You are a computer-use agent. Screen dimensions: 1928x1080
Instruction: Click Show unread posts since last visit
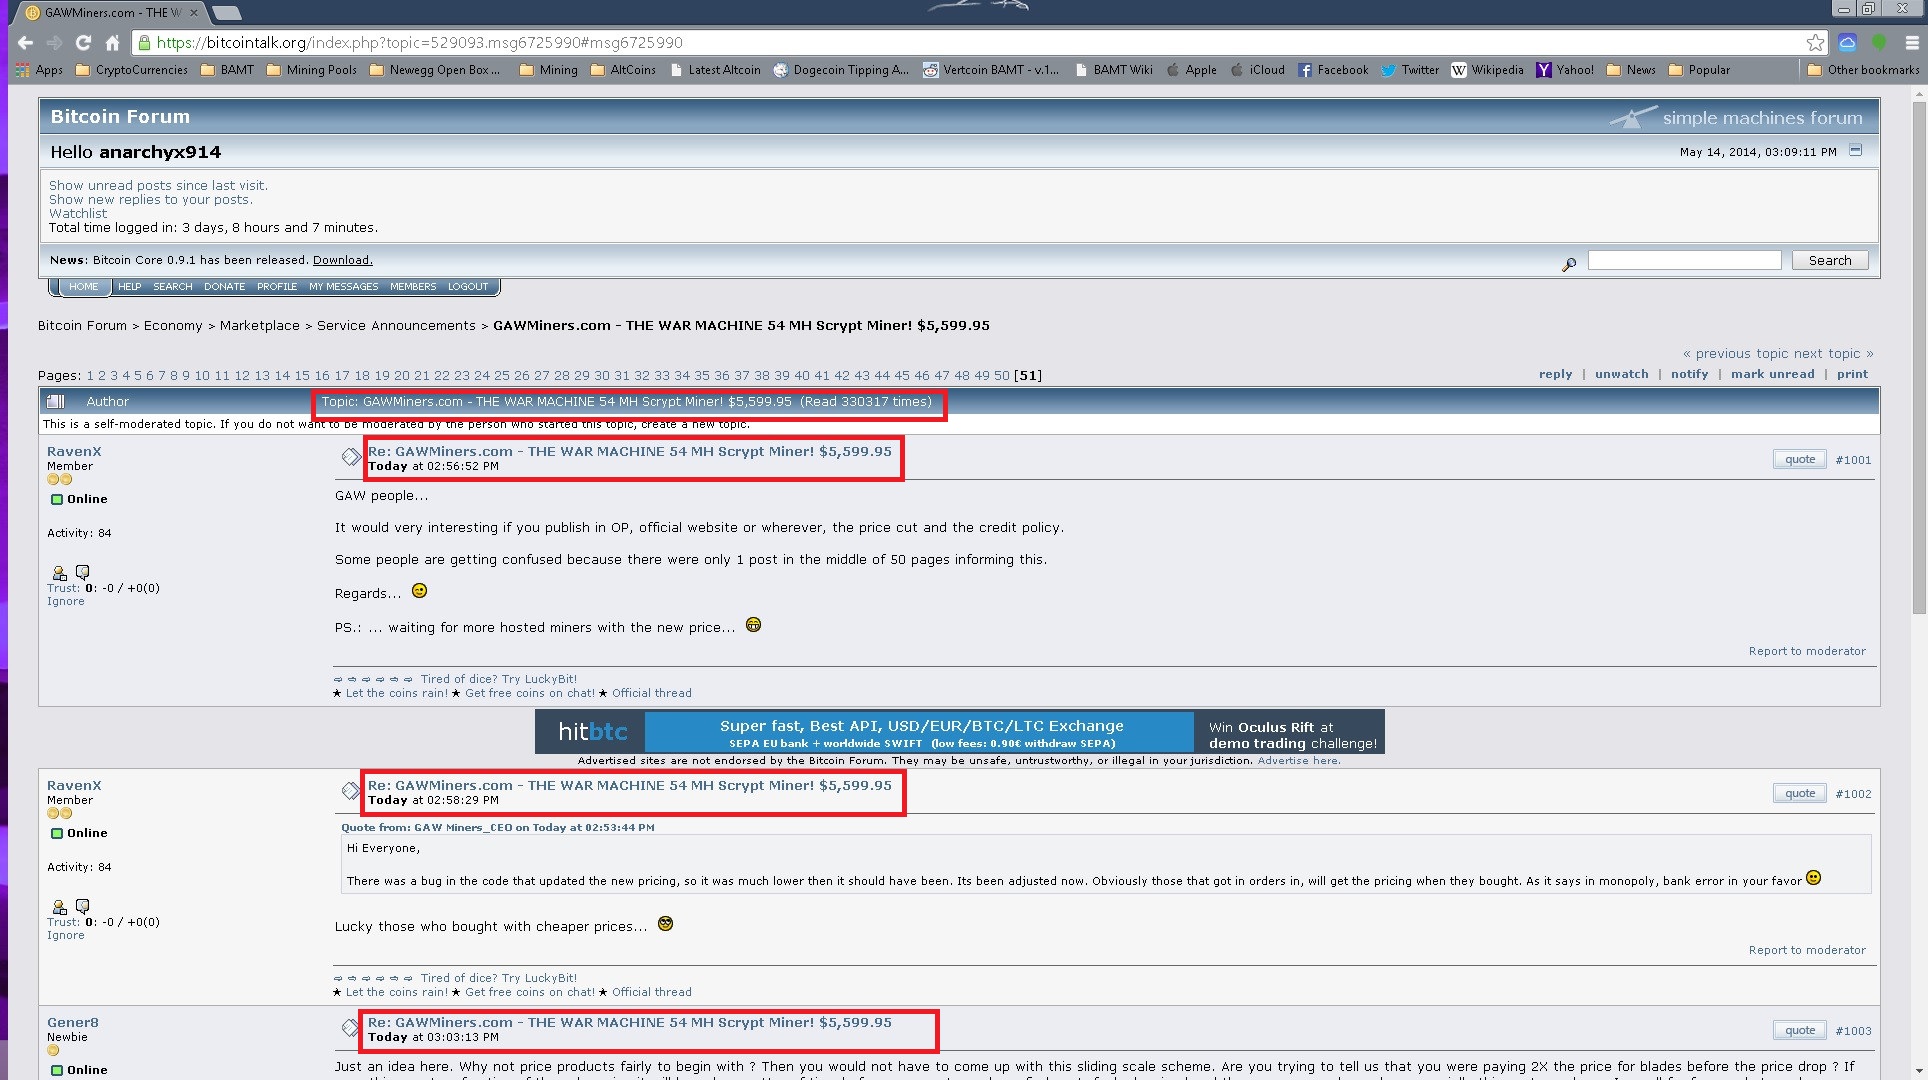tap(158, 186)
